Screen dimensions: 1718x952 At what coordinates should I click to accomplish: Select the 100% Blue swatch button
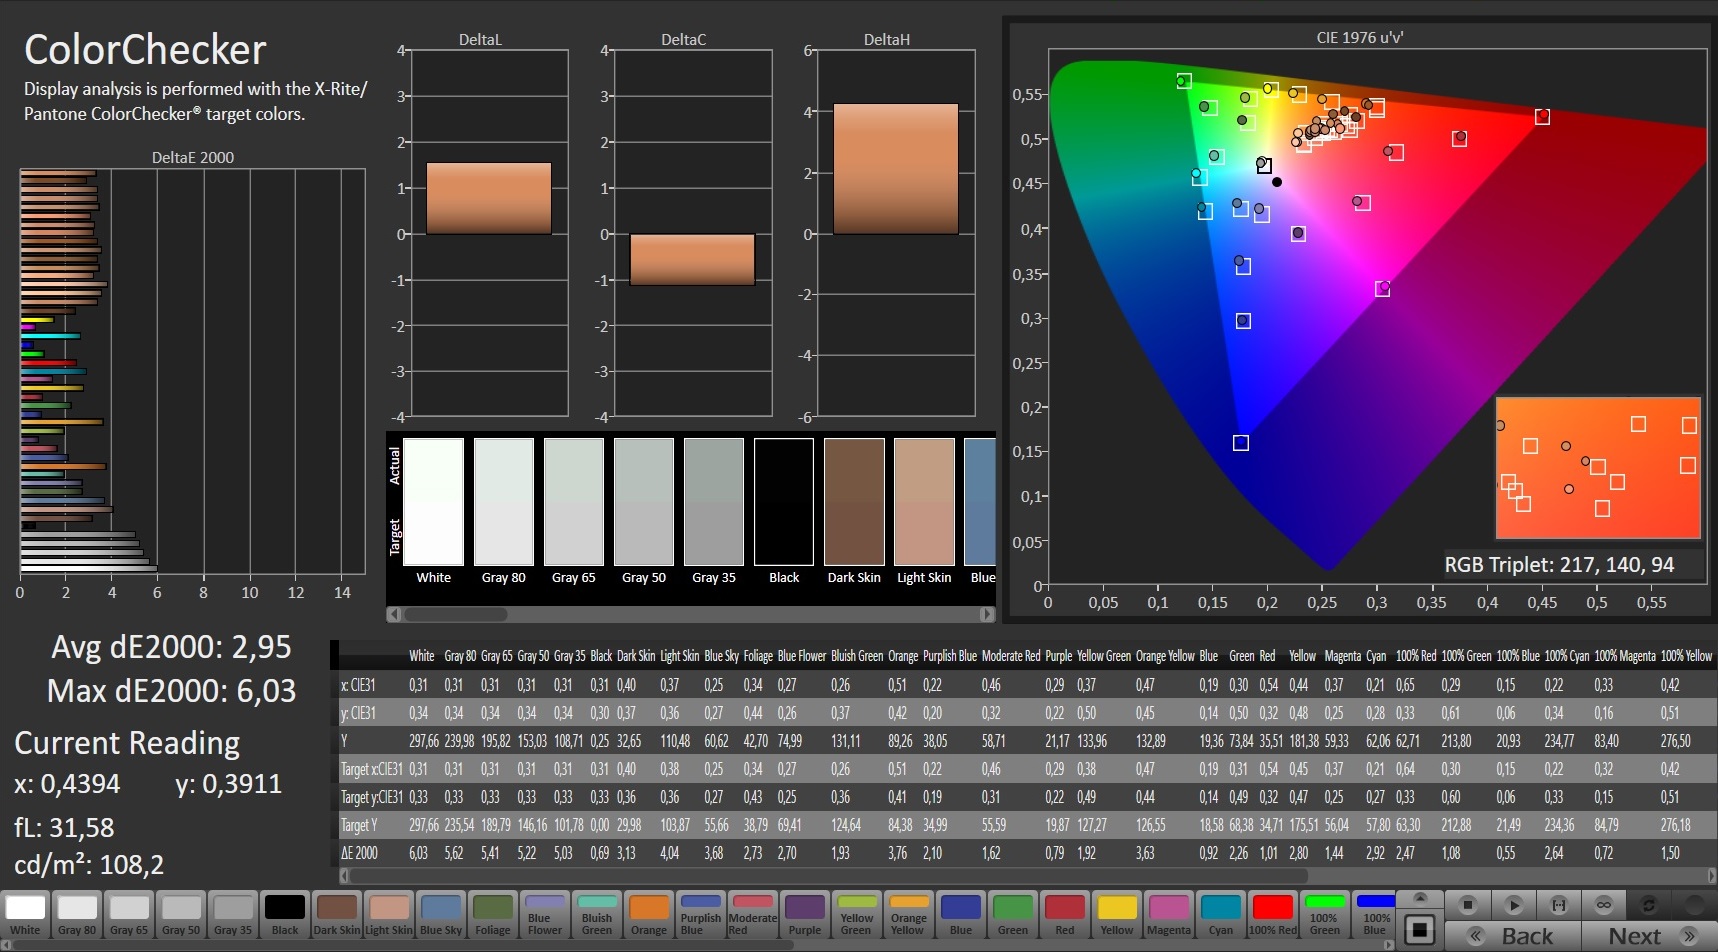click(1376, 915)
